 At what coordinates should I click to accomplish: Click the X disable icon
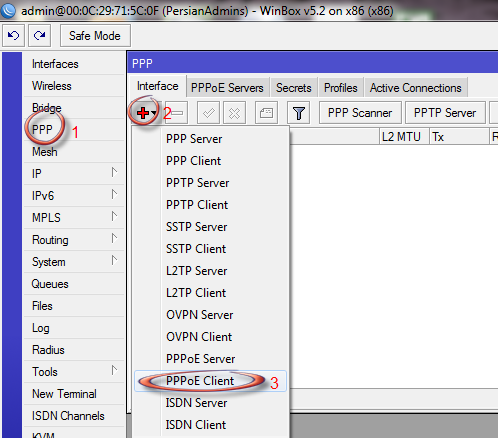click(234, 113)
